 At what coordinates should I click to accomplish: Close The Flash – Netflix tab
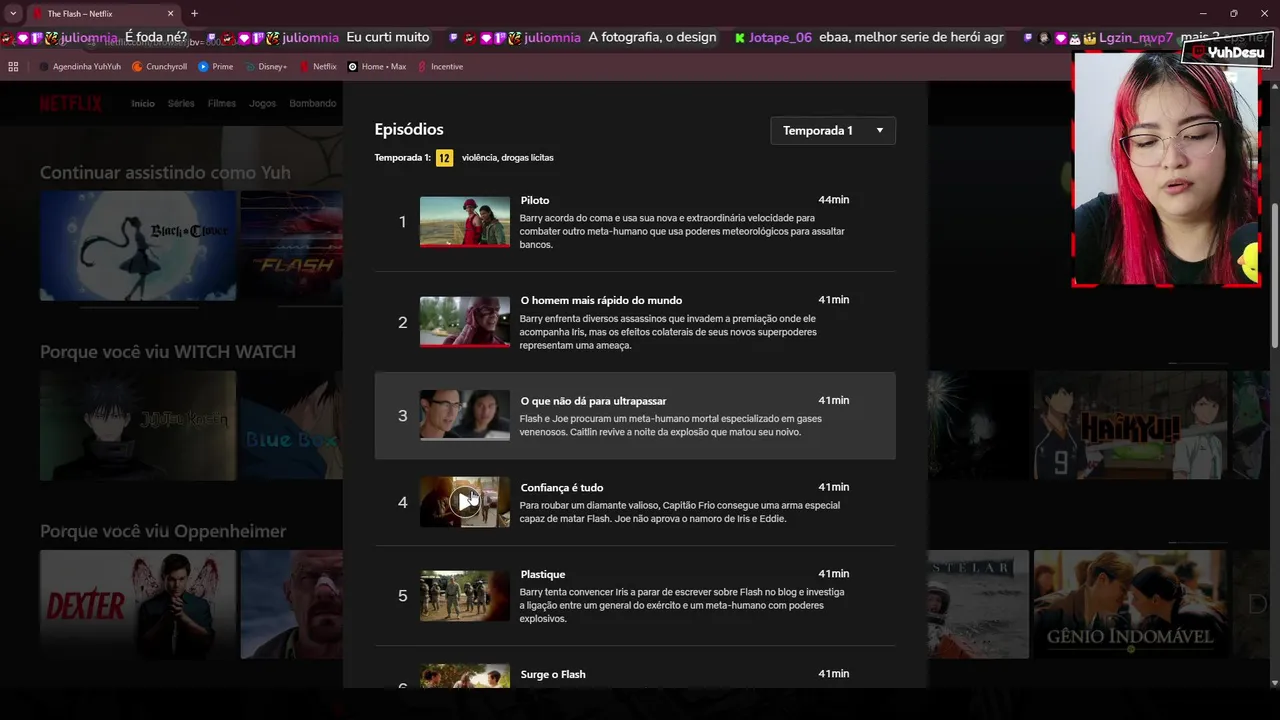coord(170,14)
